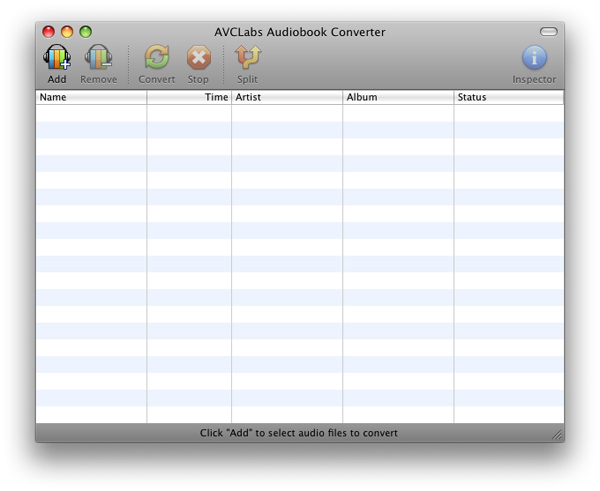The image size is (600, 491).
Task: Sort by the Status column header
Action: pos(508,98)
